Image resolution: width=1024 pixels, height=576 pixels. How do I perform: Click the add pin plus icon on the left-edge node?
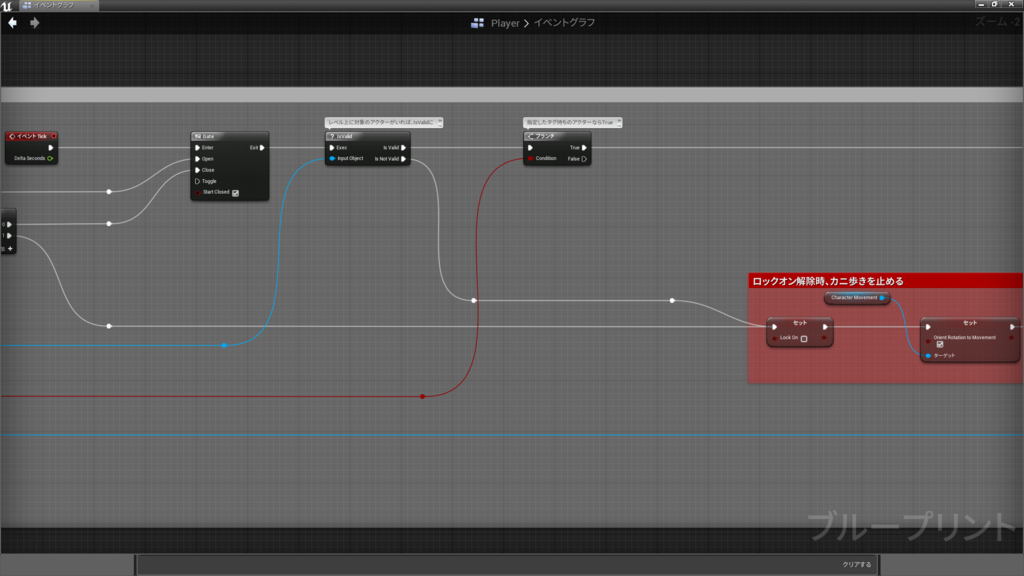[10, 248]
